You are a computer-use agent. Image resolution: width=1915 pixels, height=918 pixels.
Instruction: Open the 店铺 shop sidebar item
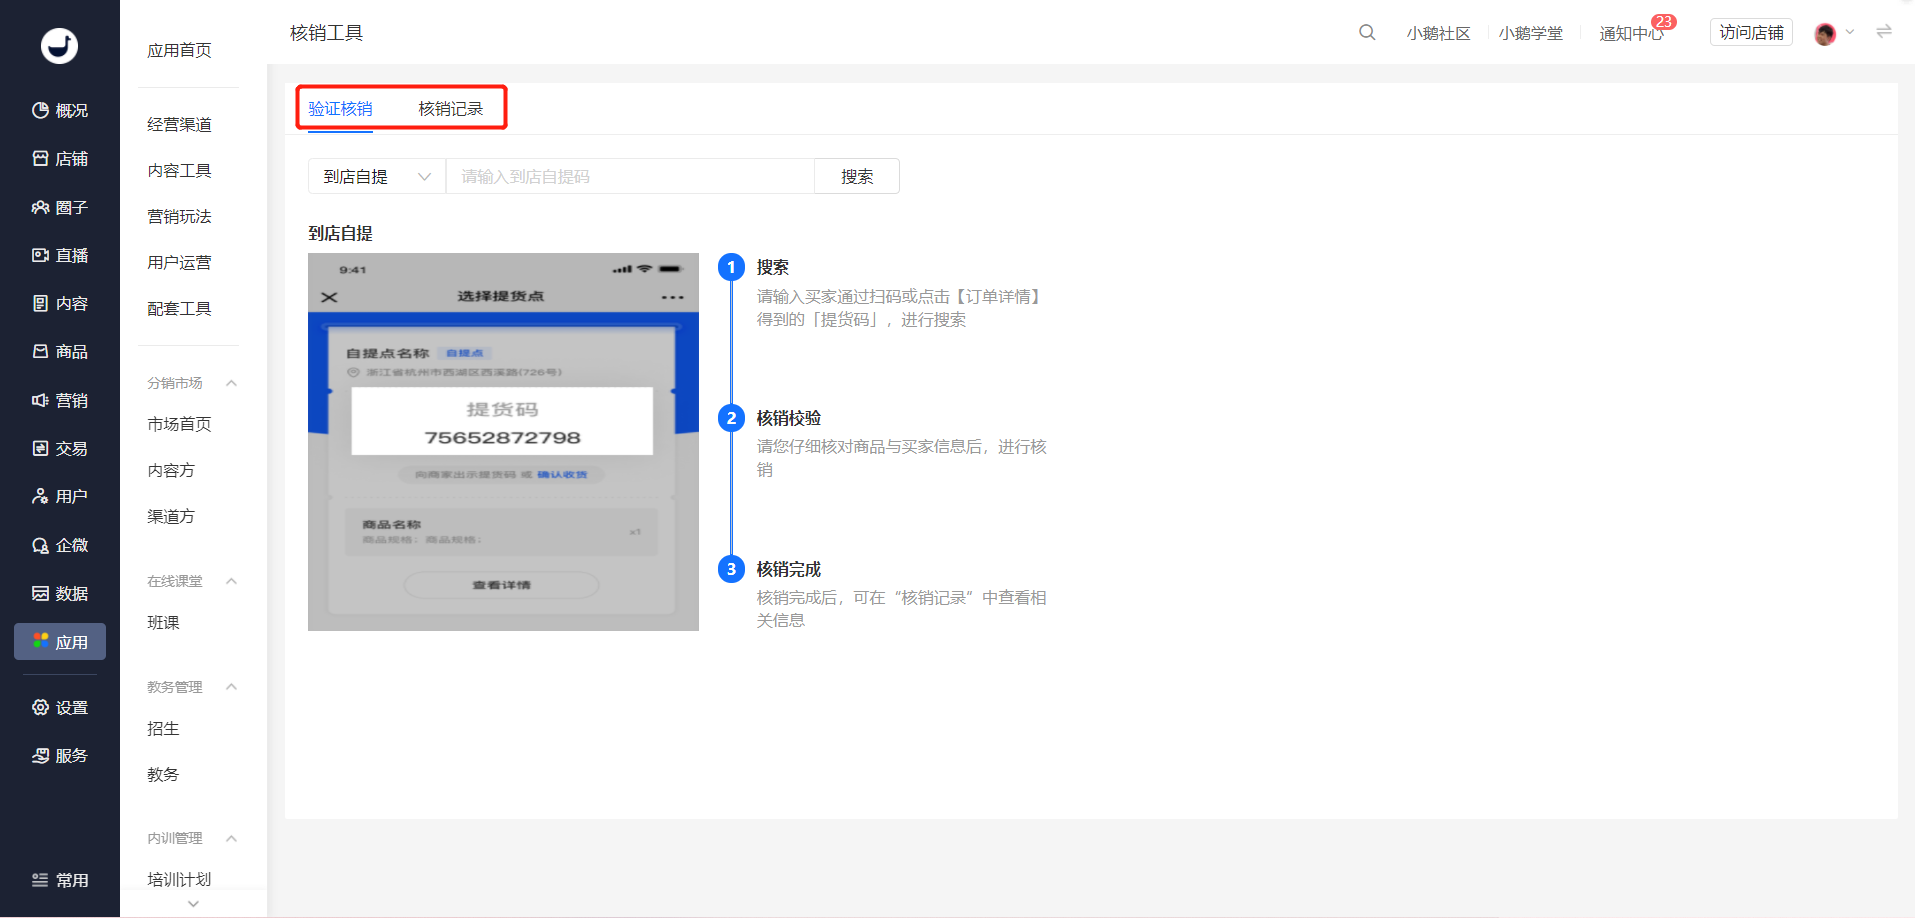pos(60,159)
